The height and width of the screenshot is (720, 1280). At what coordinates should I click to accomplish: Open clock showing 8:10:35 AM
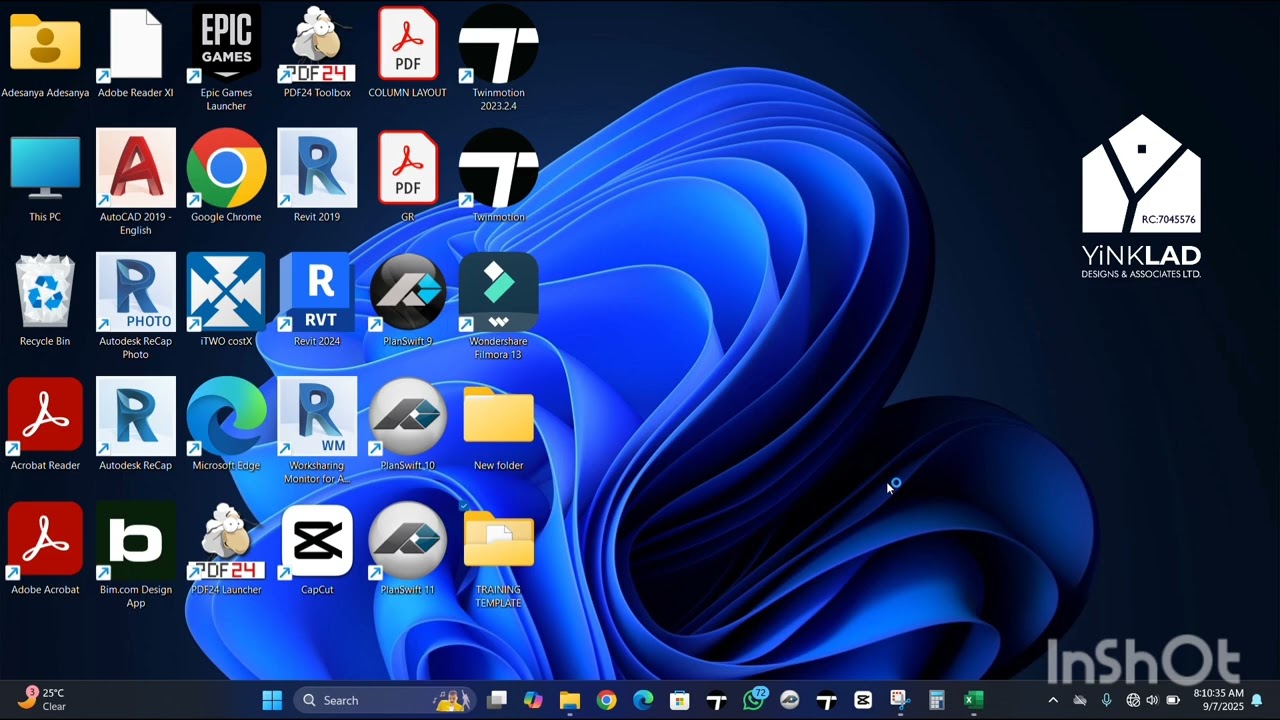pos(1218,699)
